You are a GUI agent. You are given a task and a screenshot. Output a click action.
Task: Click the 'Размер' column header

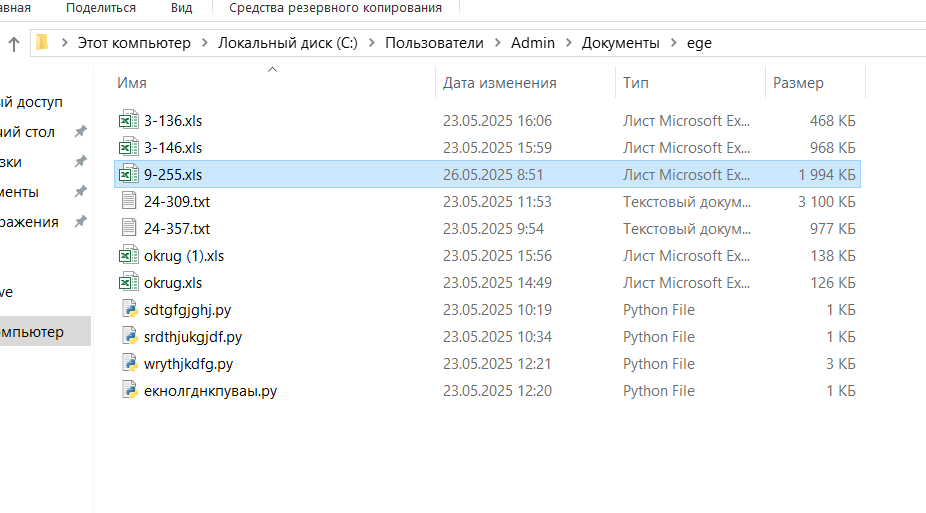coord(798,83)
